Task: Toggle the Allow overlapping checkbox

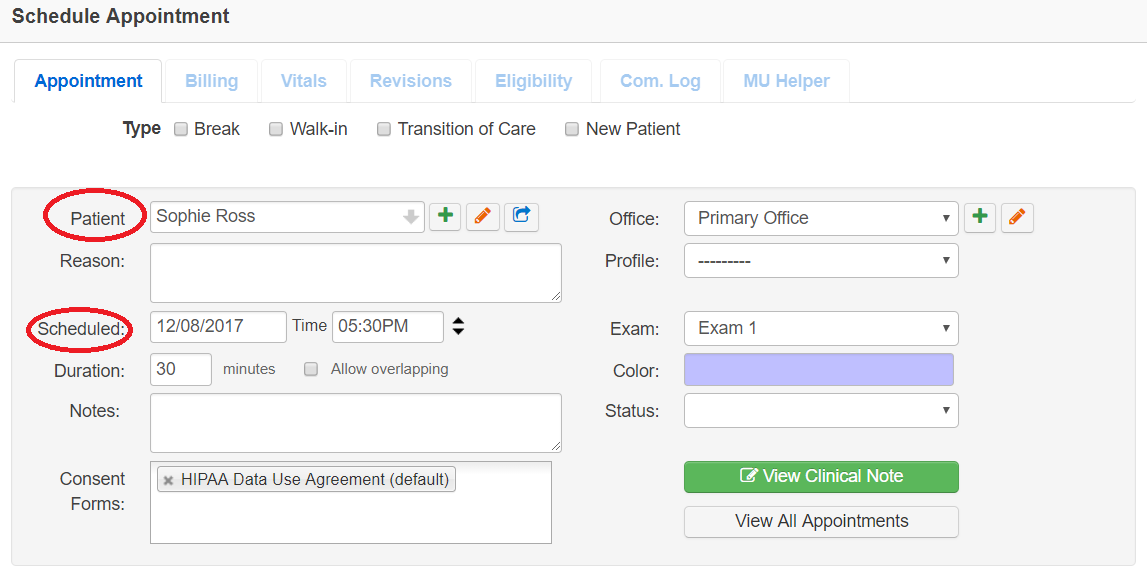Action: pos(311,369)
